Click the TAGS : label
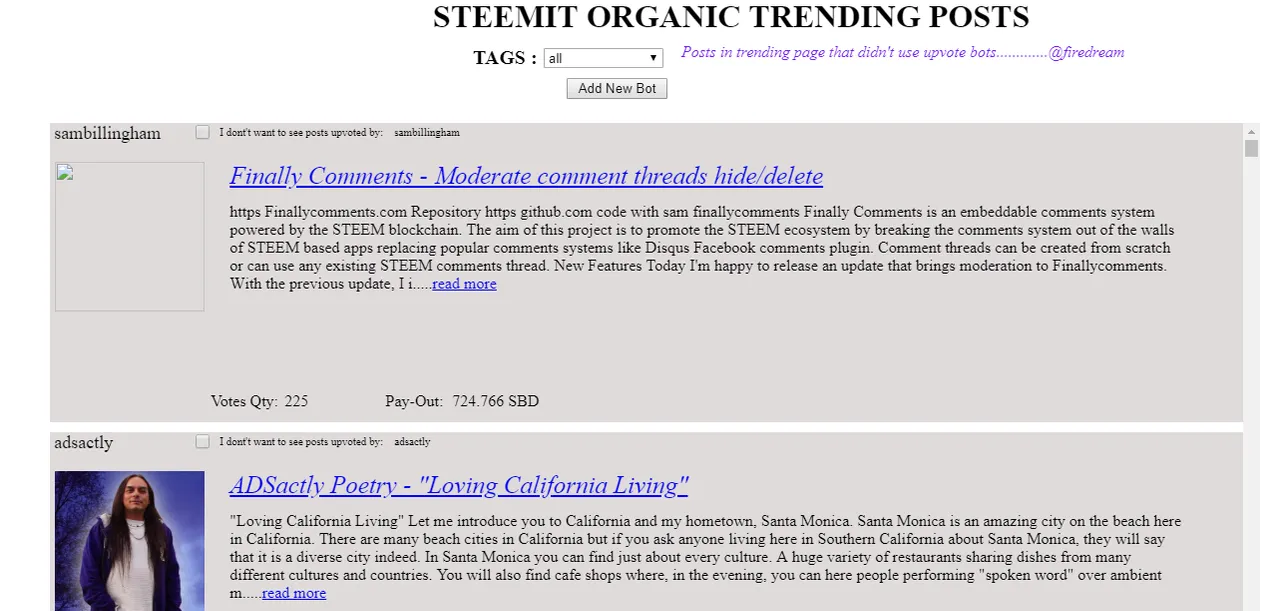Screen dimensions: 1280x611 pyautogui.click(x=505, y=58)
